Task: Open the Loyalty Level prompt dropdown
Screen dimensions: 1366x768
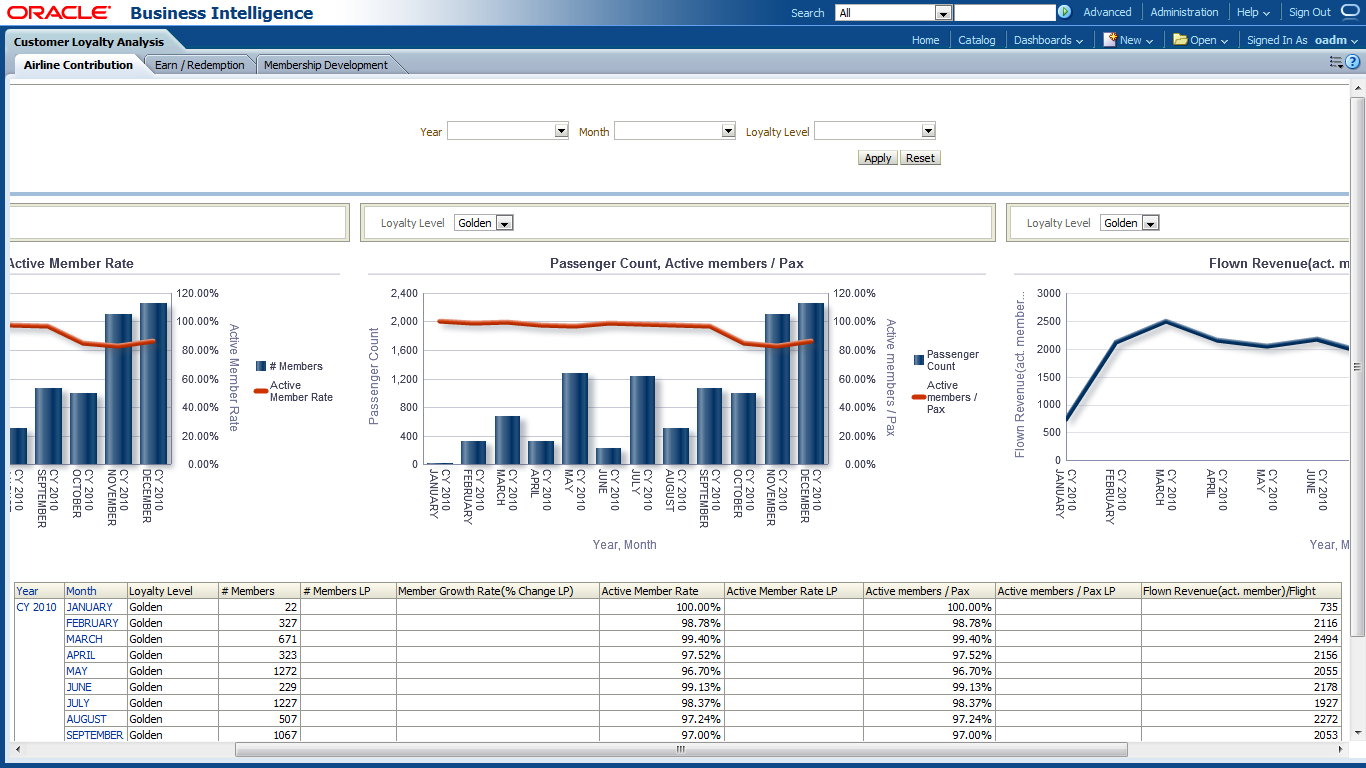Action: pyautogui.click(x=928, y=131)
